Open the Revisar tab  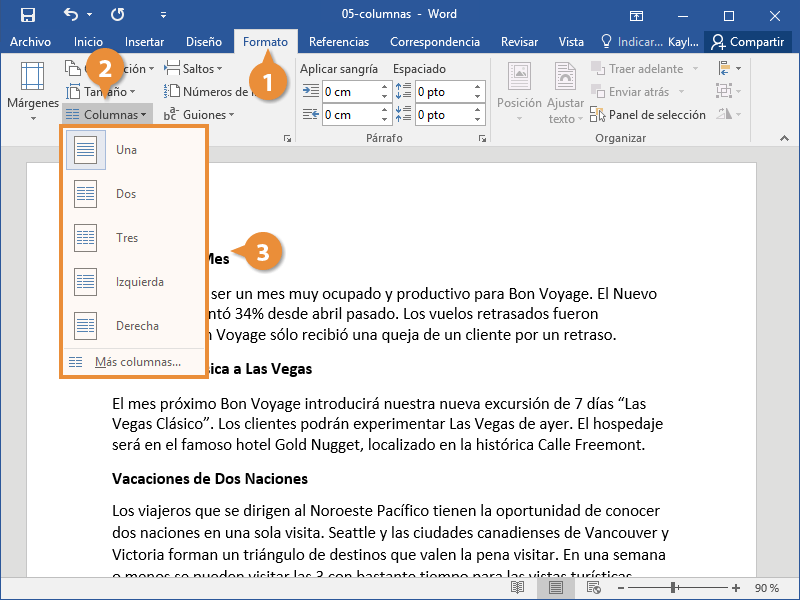click(x=519, y=42)
